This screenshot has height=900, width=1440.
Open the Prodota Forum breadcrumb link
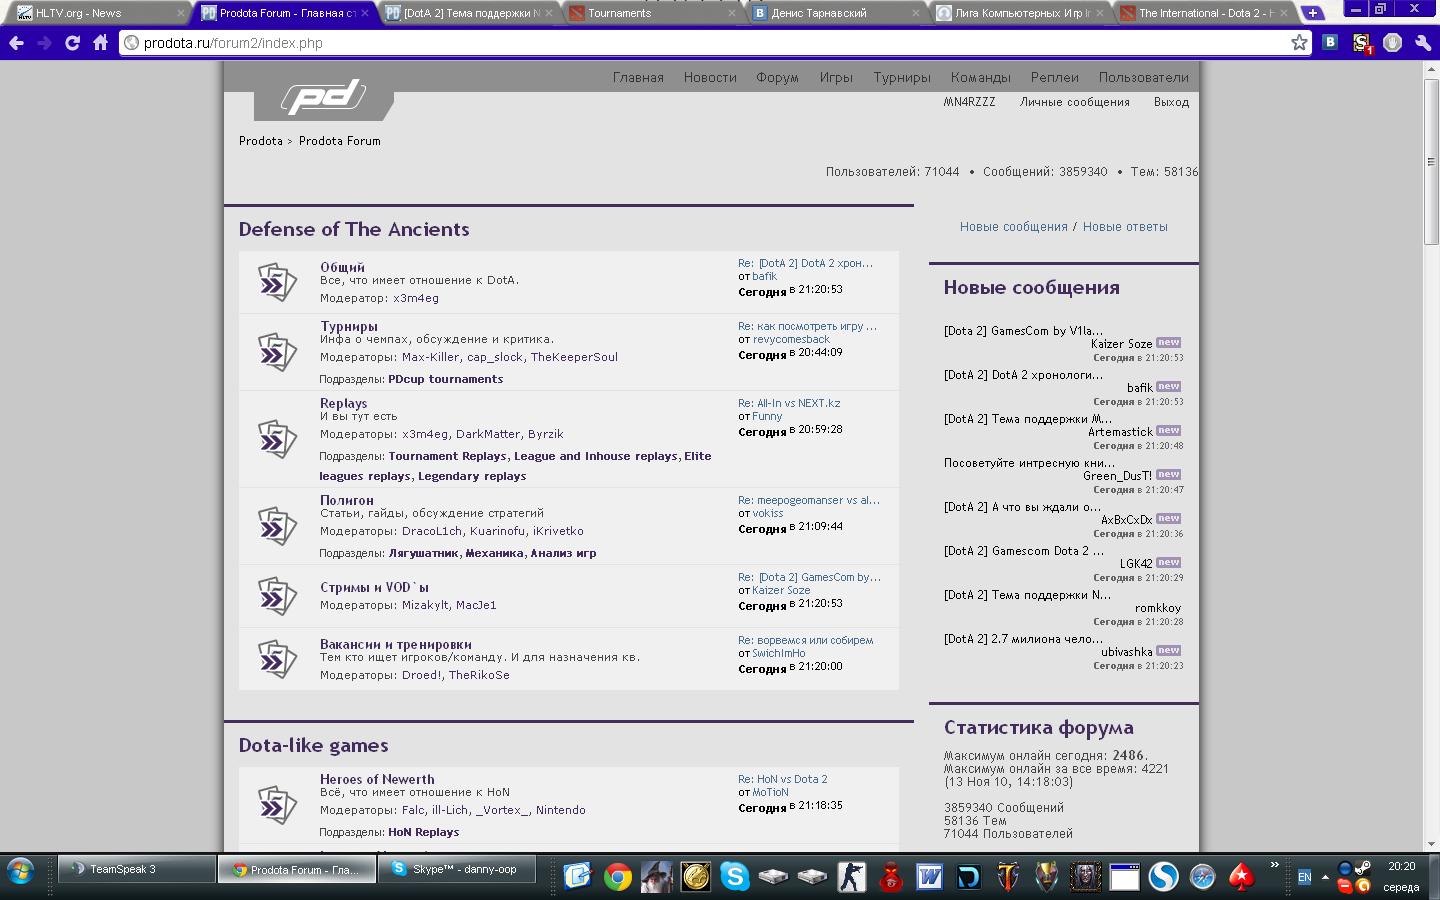point(340,141)
